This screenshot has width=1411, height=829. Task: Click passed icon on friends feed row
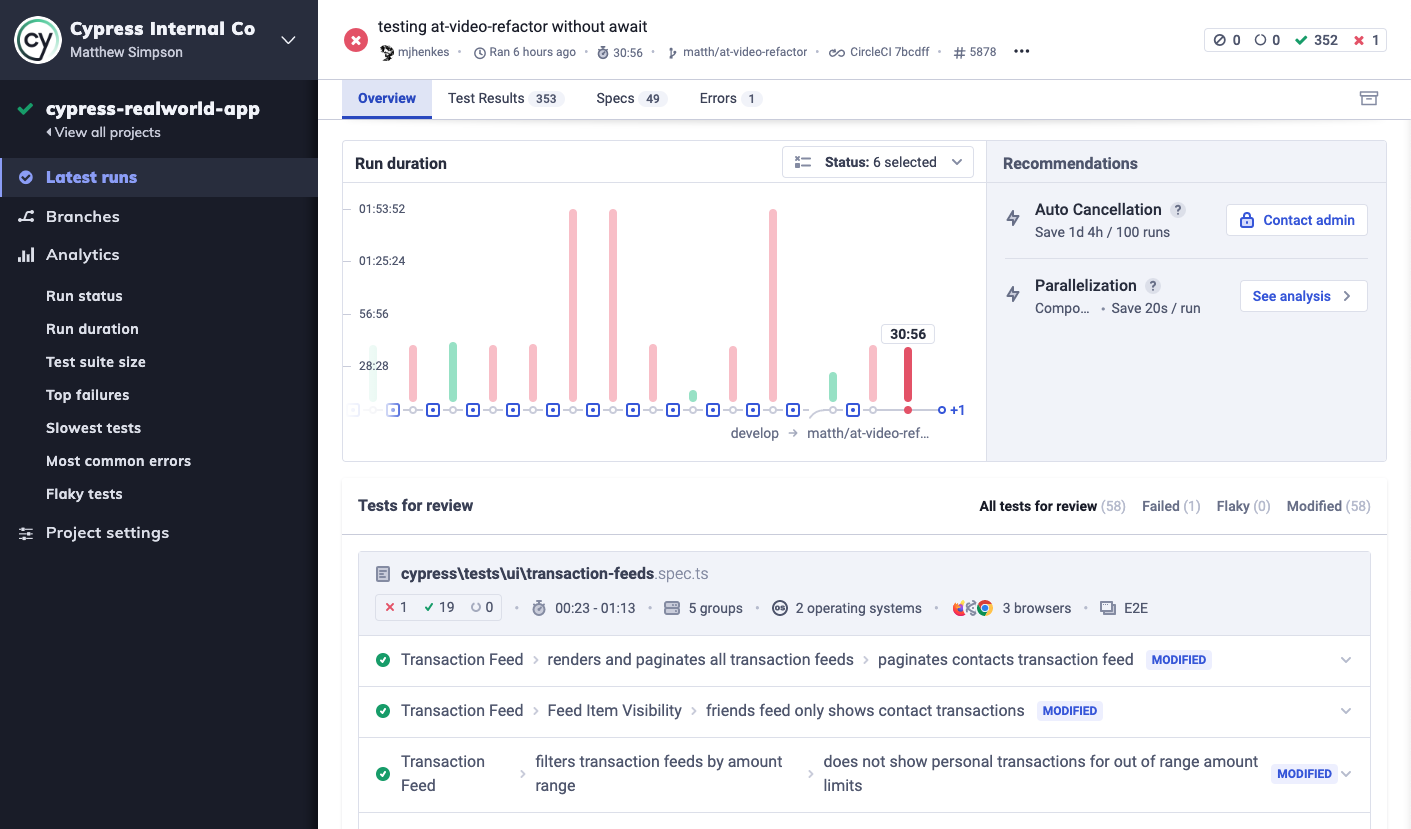tap(383, 711)
